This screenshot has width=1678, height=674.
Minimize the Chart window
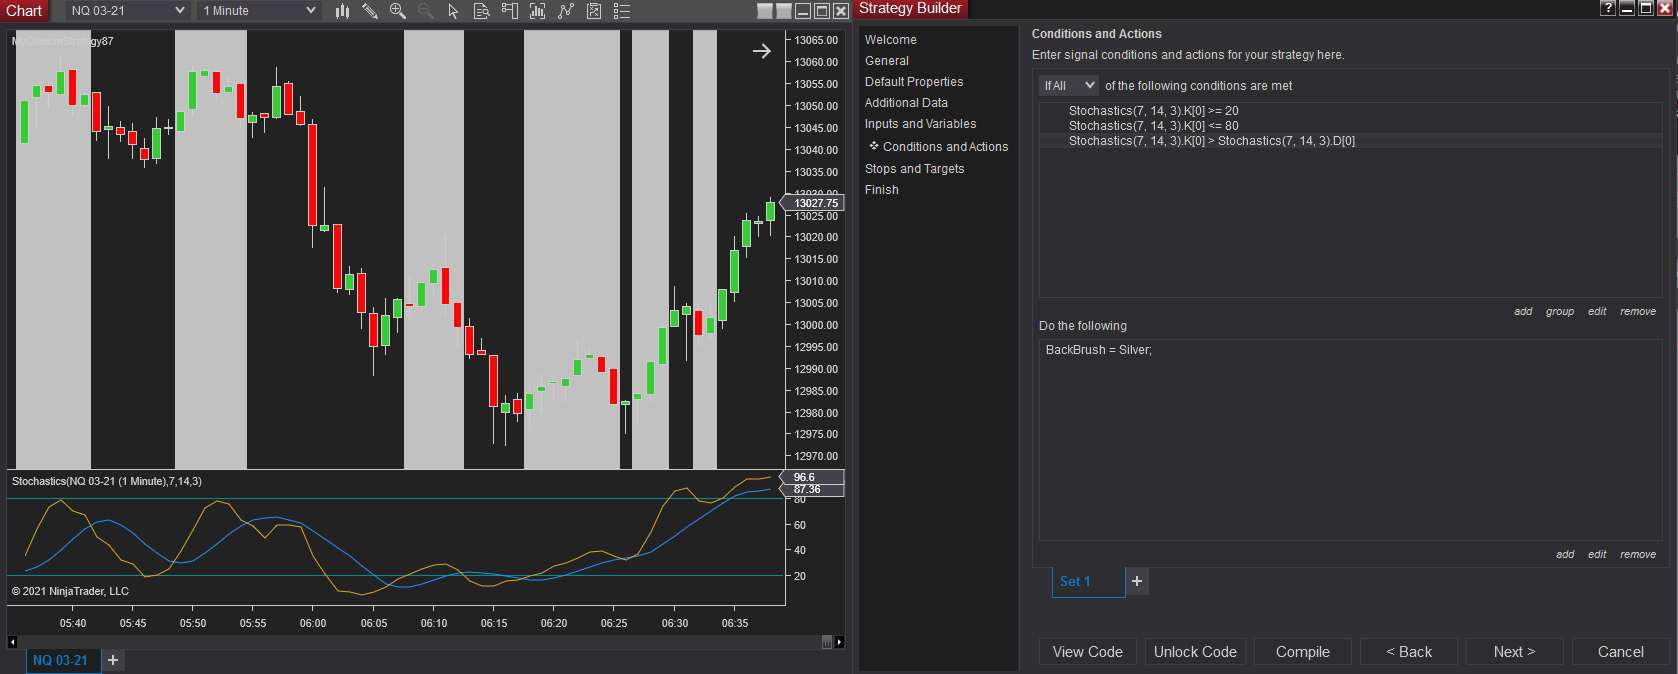tap(803, 11)
